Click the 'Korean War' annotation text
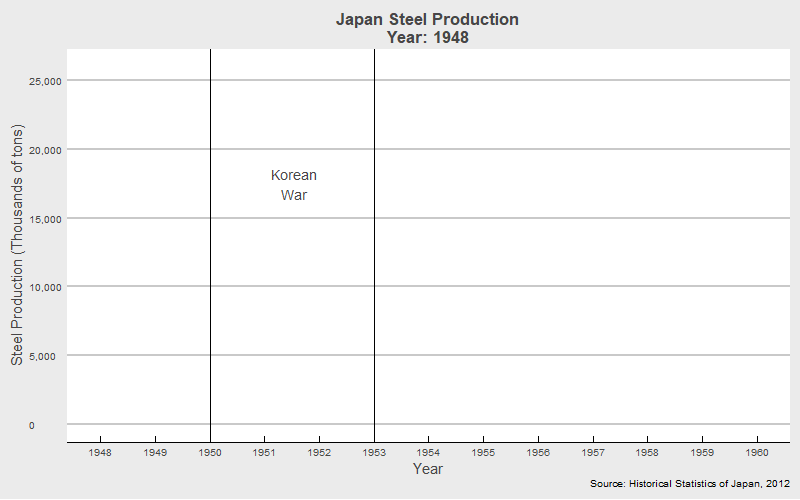Image resolution: width=800 pixels, height=500 pixels. click(x=294, y=185)
